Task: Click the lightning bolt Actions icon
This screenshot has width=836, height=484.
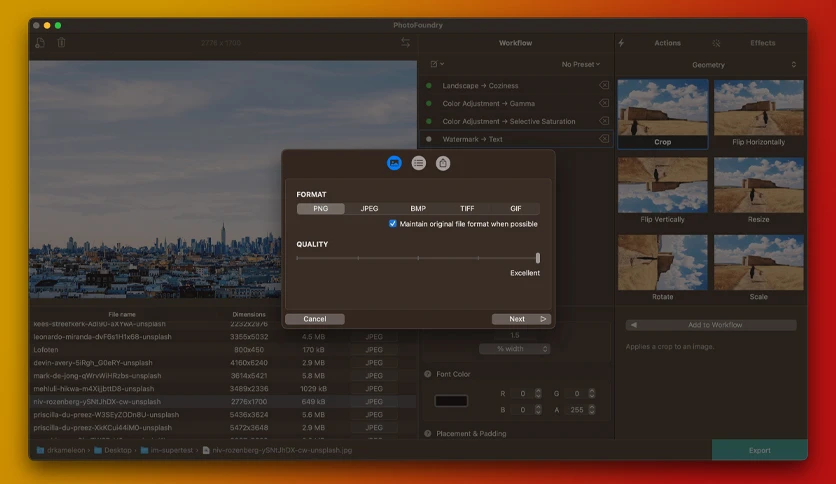Action: pyautogui.click(x=622, y=43)
